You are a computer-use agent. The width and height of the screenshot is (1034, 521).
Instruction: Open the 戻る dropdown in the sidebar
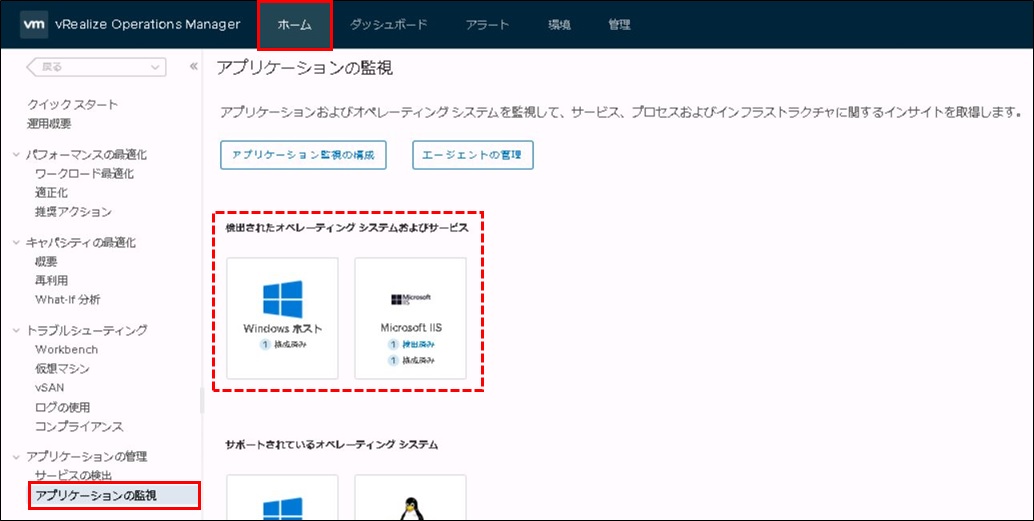[x=96, y=67]
